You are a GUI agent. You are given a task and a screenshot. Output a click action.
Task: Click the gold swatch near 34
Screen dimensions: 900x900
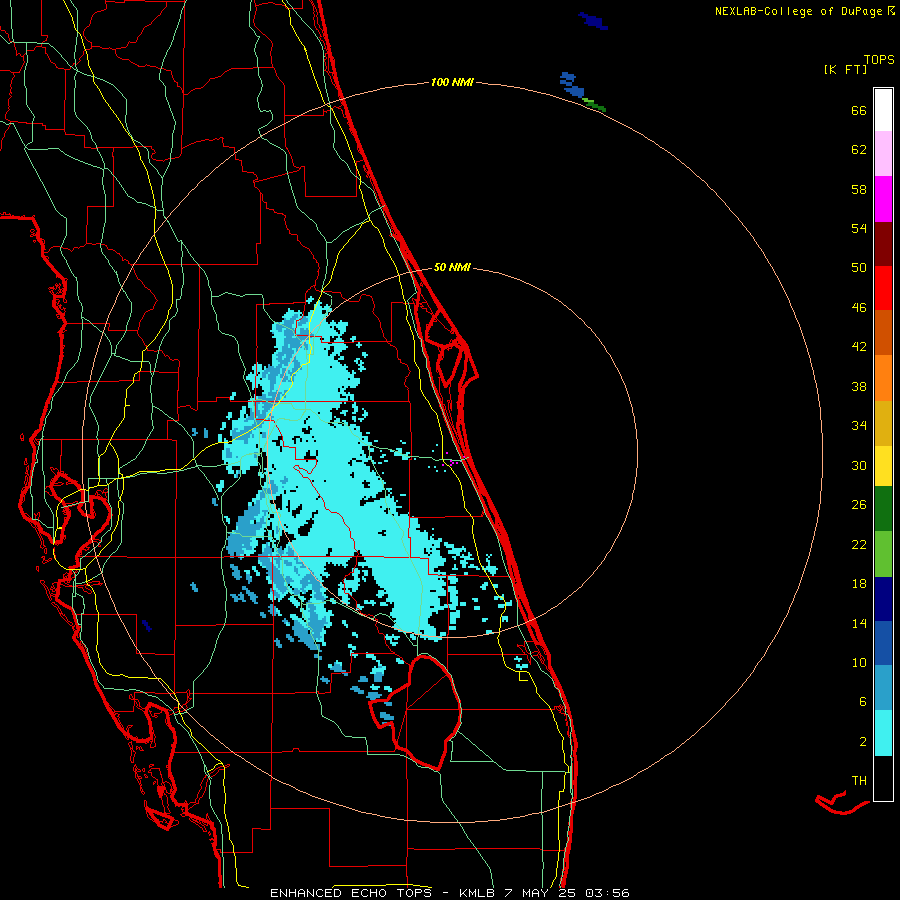883,423
